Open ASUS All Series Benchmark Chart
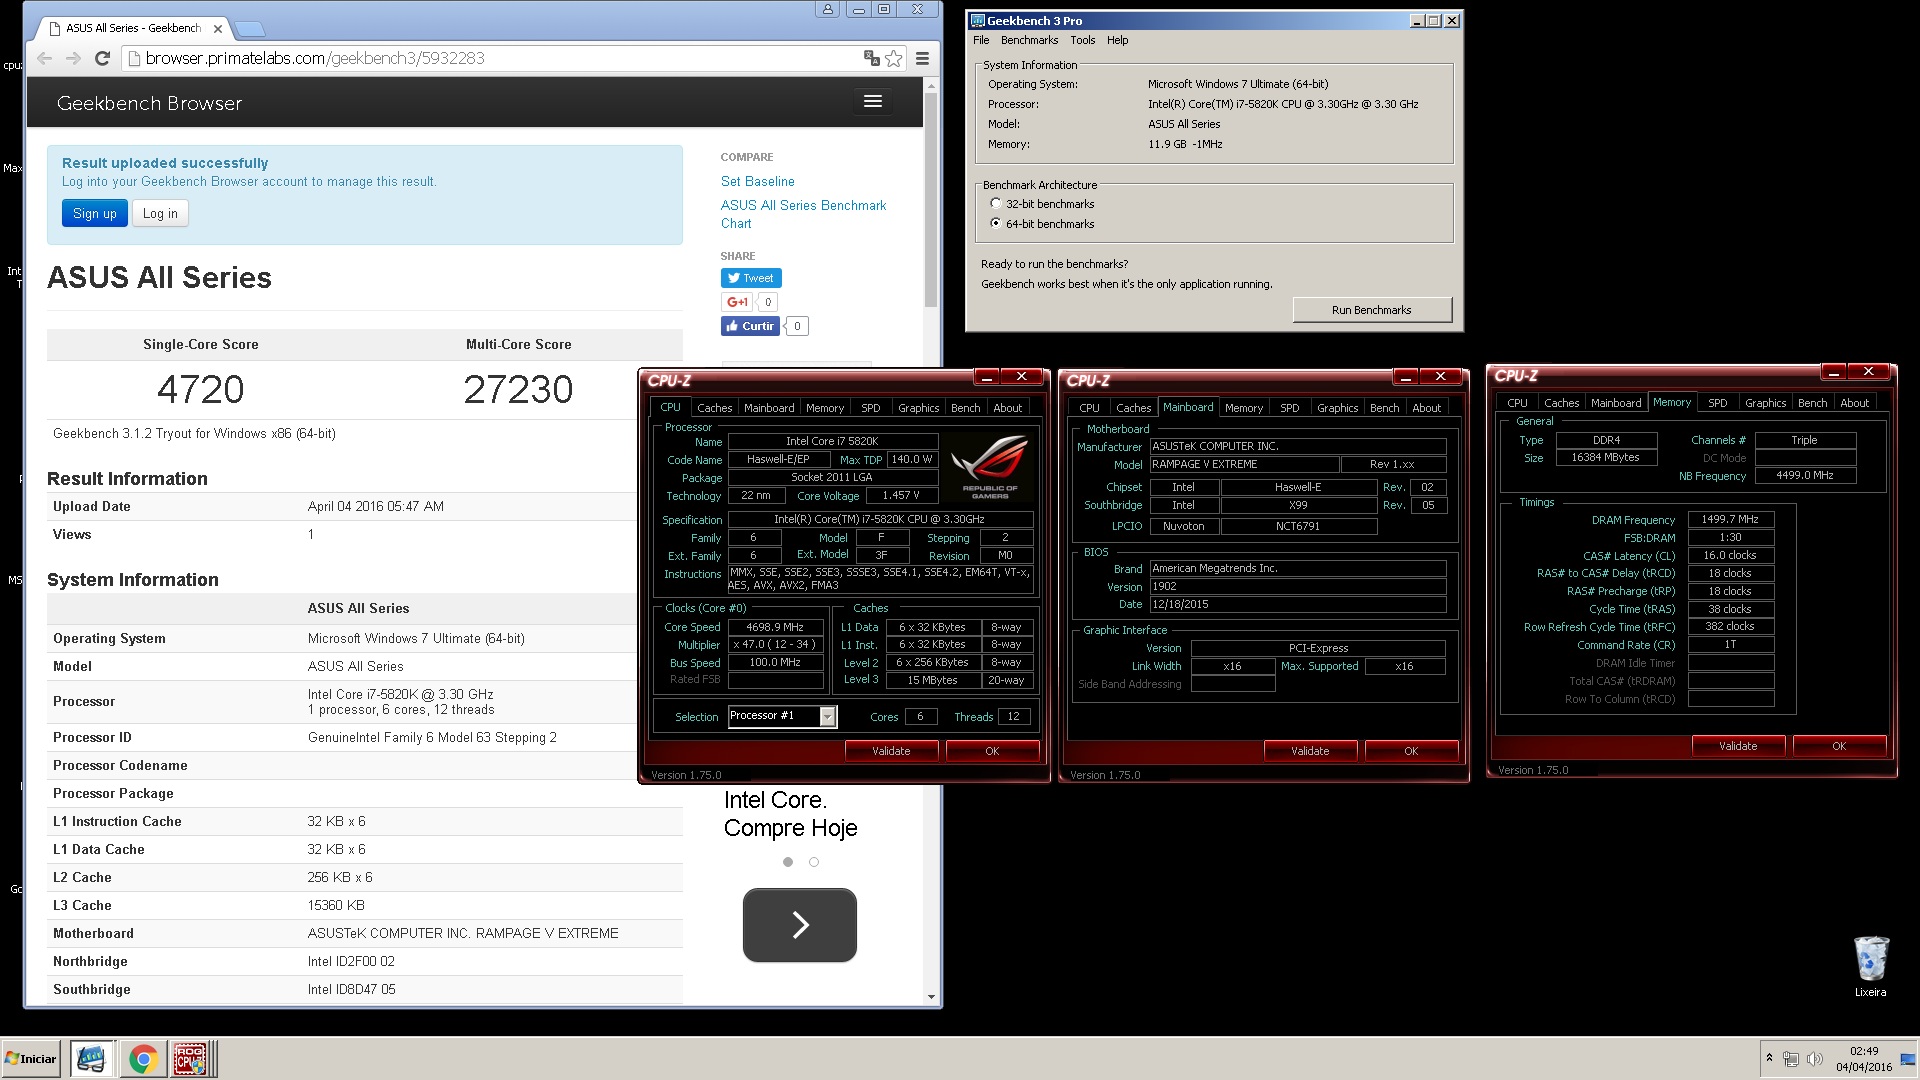The image size is (1920, 1080). pyautogui.click(x=803, y=214)
